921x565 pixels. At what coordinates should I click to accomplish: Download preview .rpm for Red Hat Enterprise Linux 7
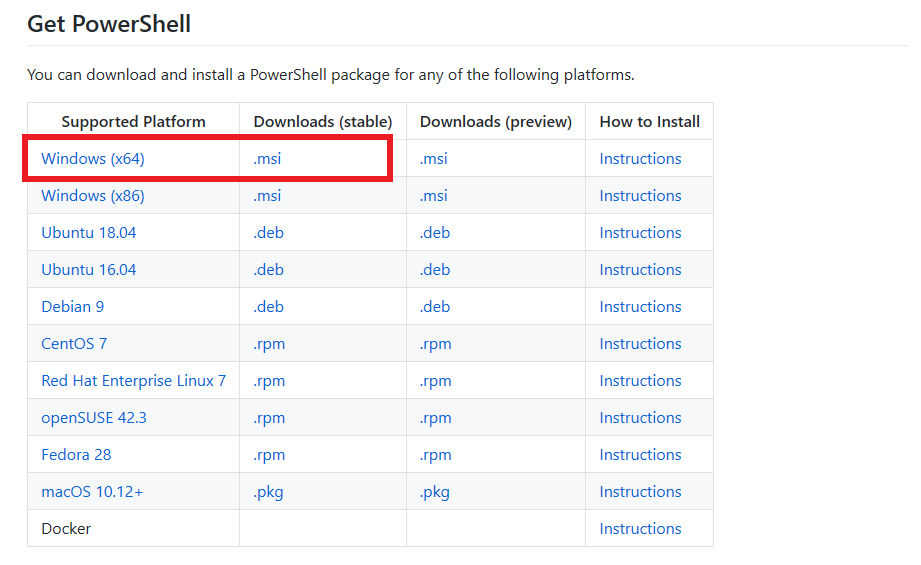435,381
